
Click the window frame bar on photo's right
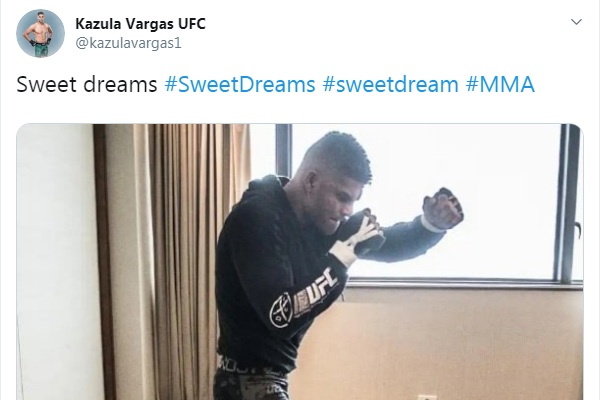click(568, 203)
